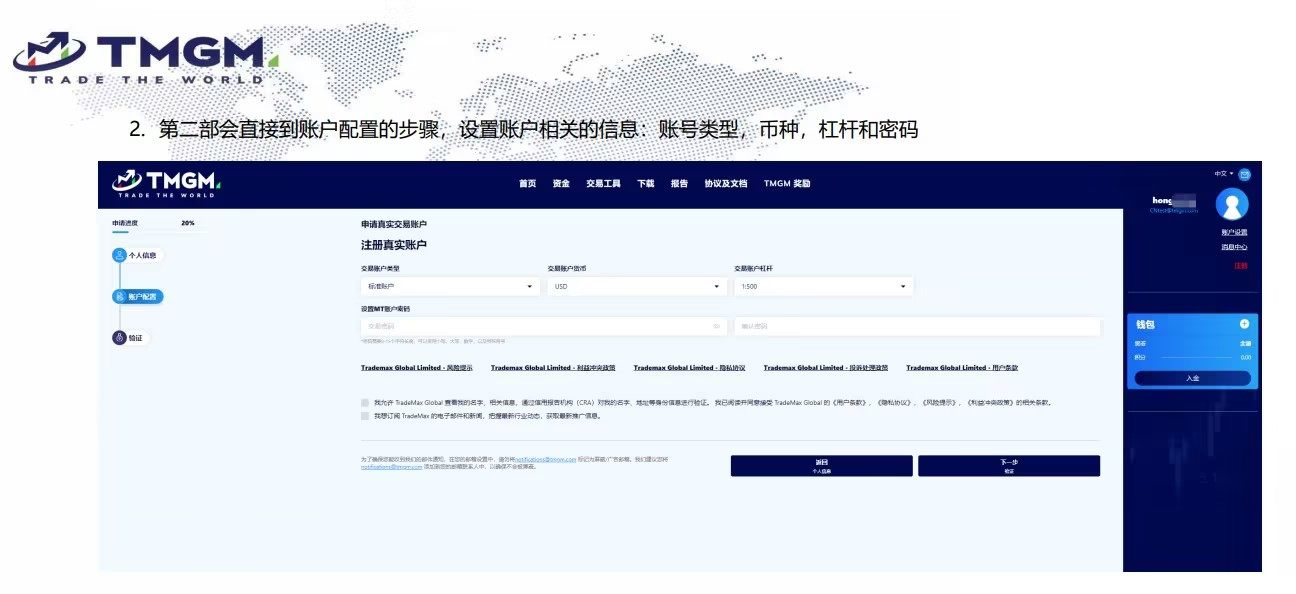Open the Trademax Global Limited 风险提示 link

pos(417,368)
